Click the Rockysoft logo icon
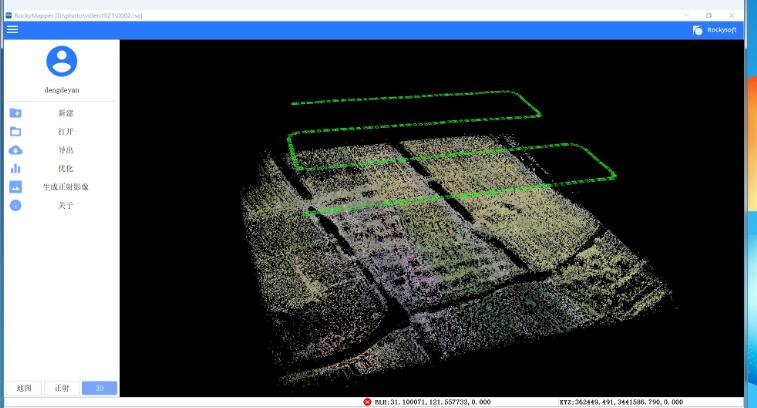This screenshot has height=408, width=757. [x=698, y=30]
